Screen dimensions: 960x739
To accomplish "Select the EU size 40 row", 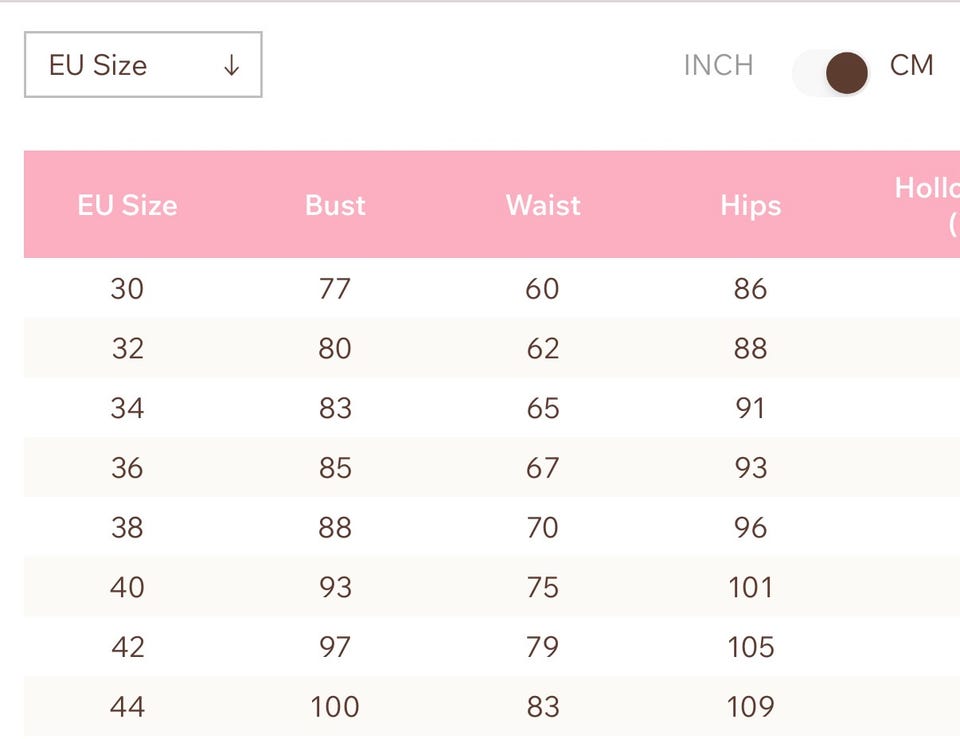I will pos(492,587).
